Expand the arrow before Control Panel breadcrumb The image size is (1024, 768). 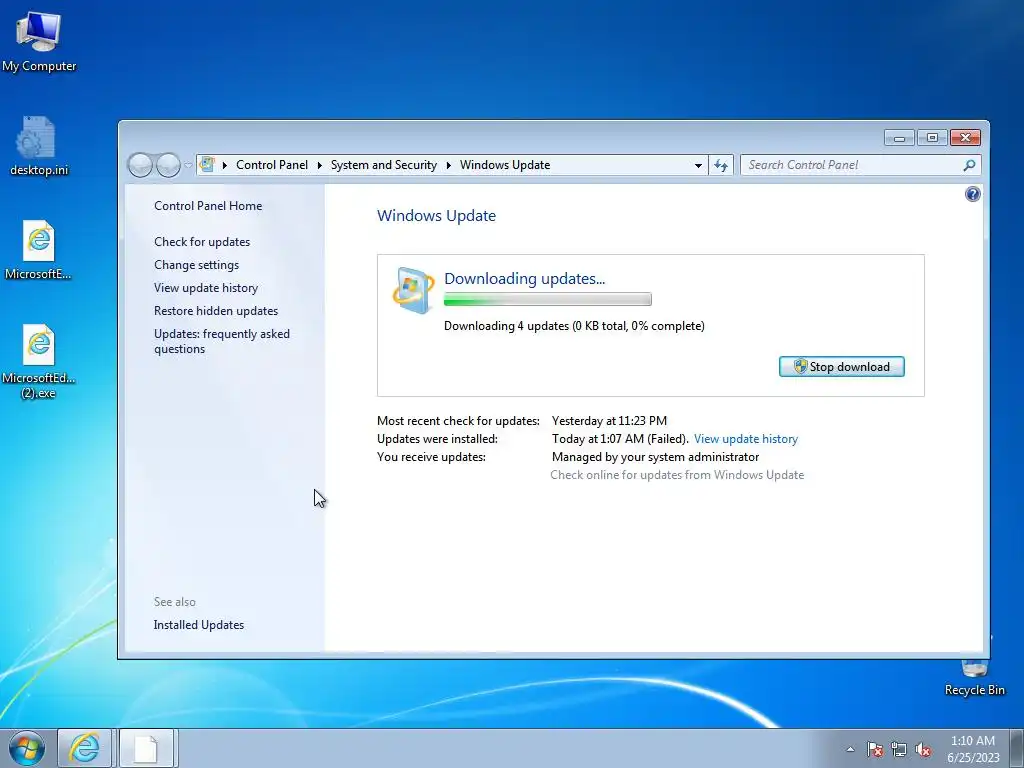tap(225, 165)
